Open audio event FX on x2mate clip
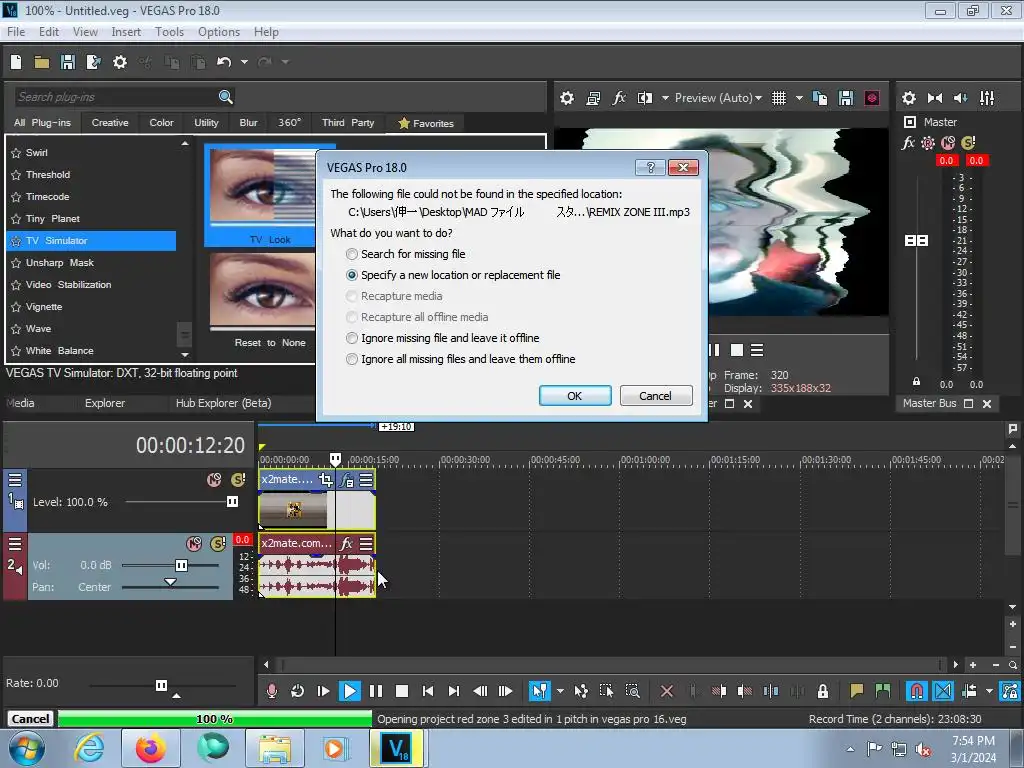1024x768 pixels. (346, 543)
